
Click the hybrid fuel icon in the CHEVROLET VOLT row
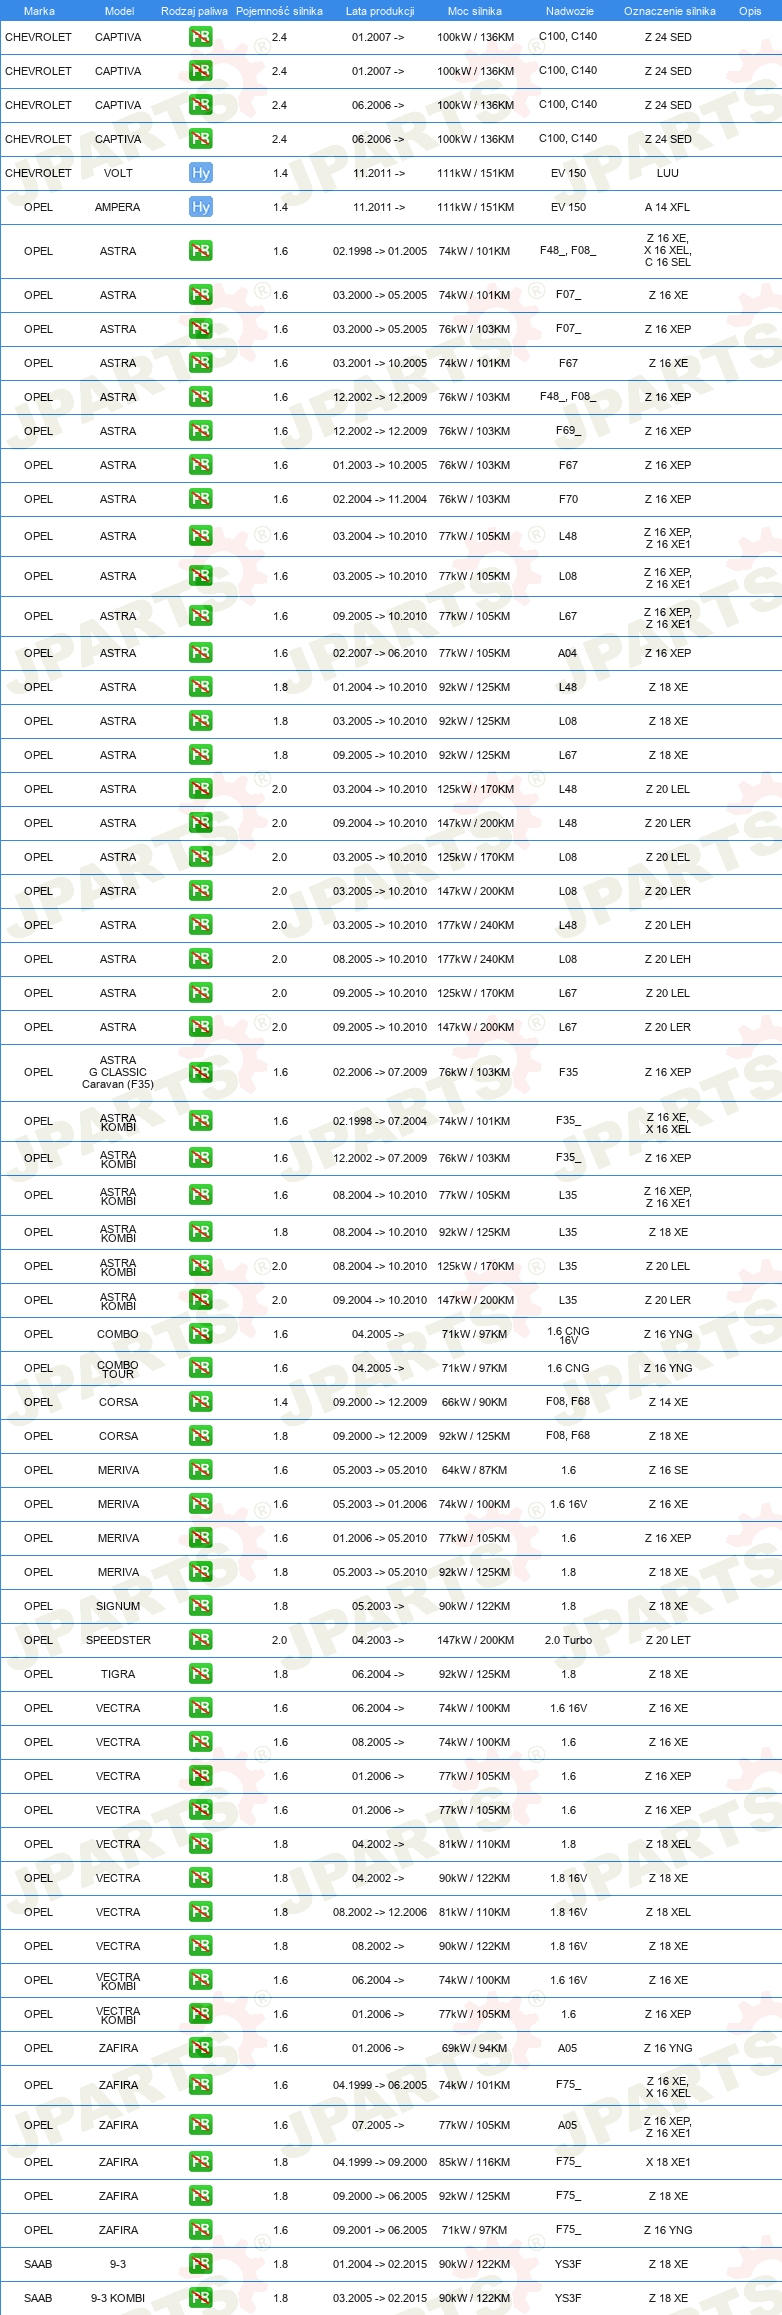(201, 173)
